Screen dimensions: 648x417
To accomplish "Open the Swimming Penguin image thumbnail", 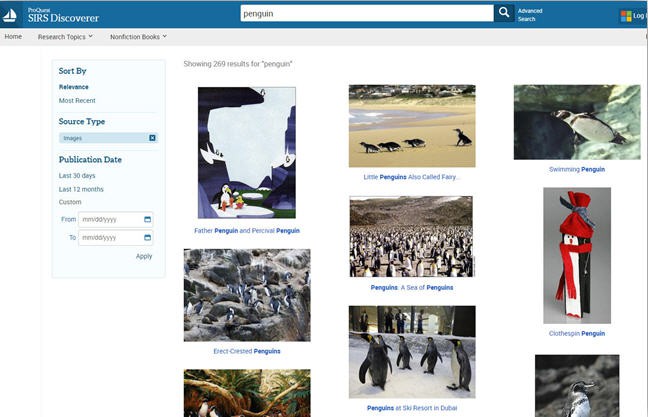I will 576,122.
